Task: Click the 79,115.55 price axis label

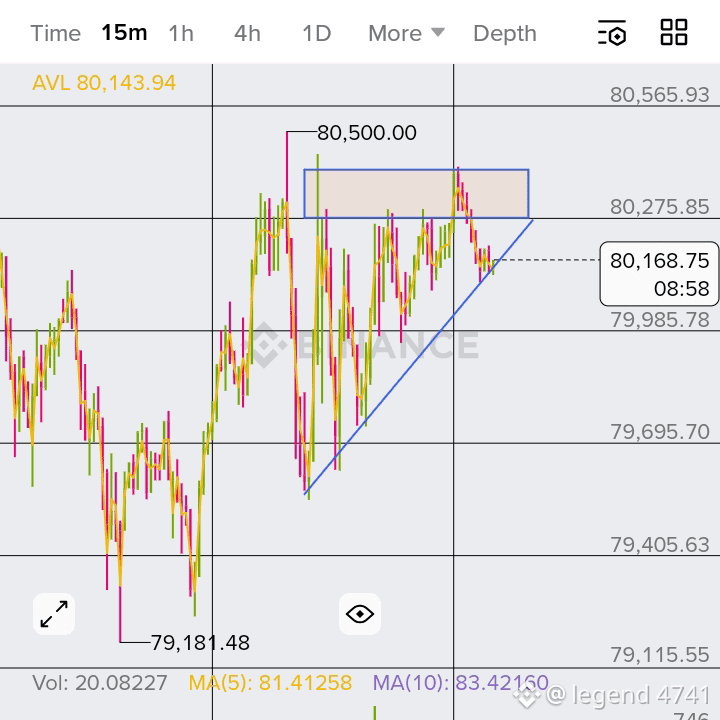Action: click(x=659, y=655)
